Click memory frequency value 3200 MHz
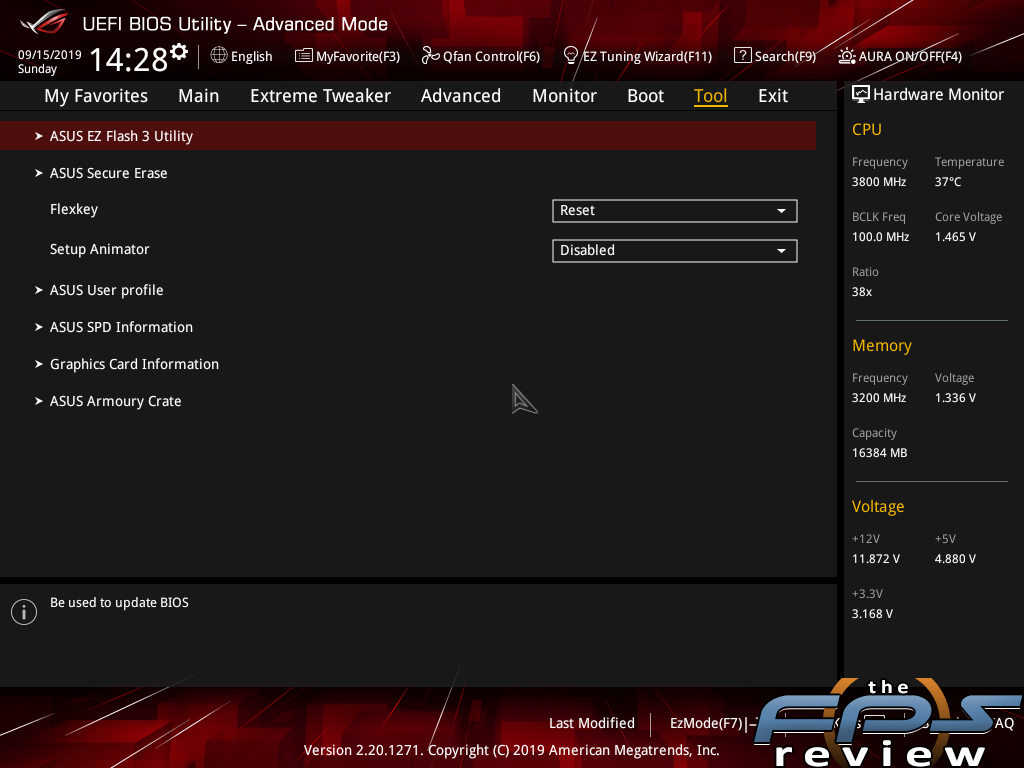This screenshot has width=1024, height=768. pyautogui.click(x=879, y=398)
